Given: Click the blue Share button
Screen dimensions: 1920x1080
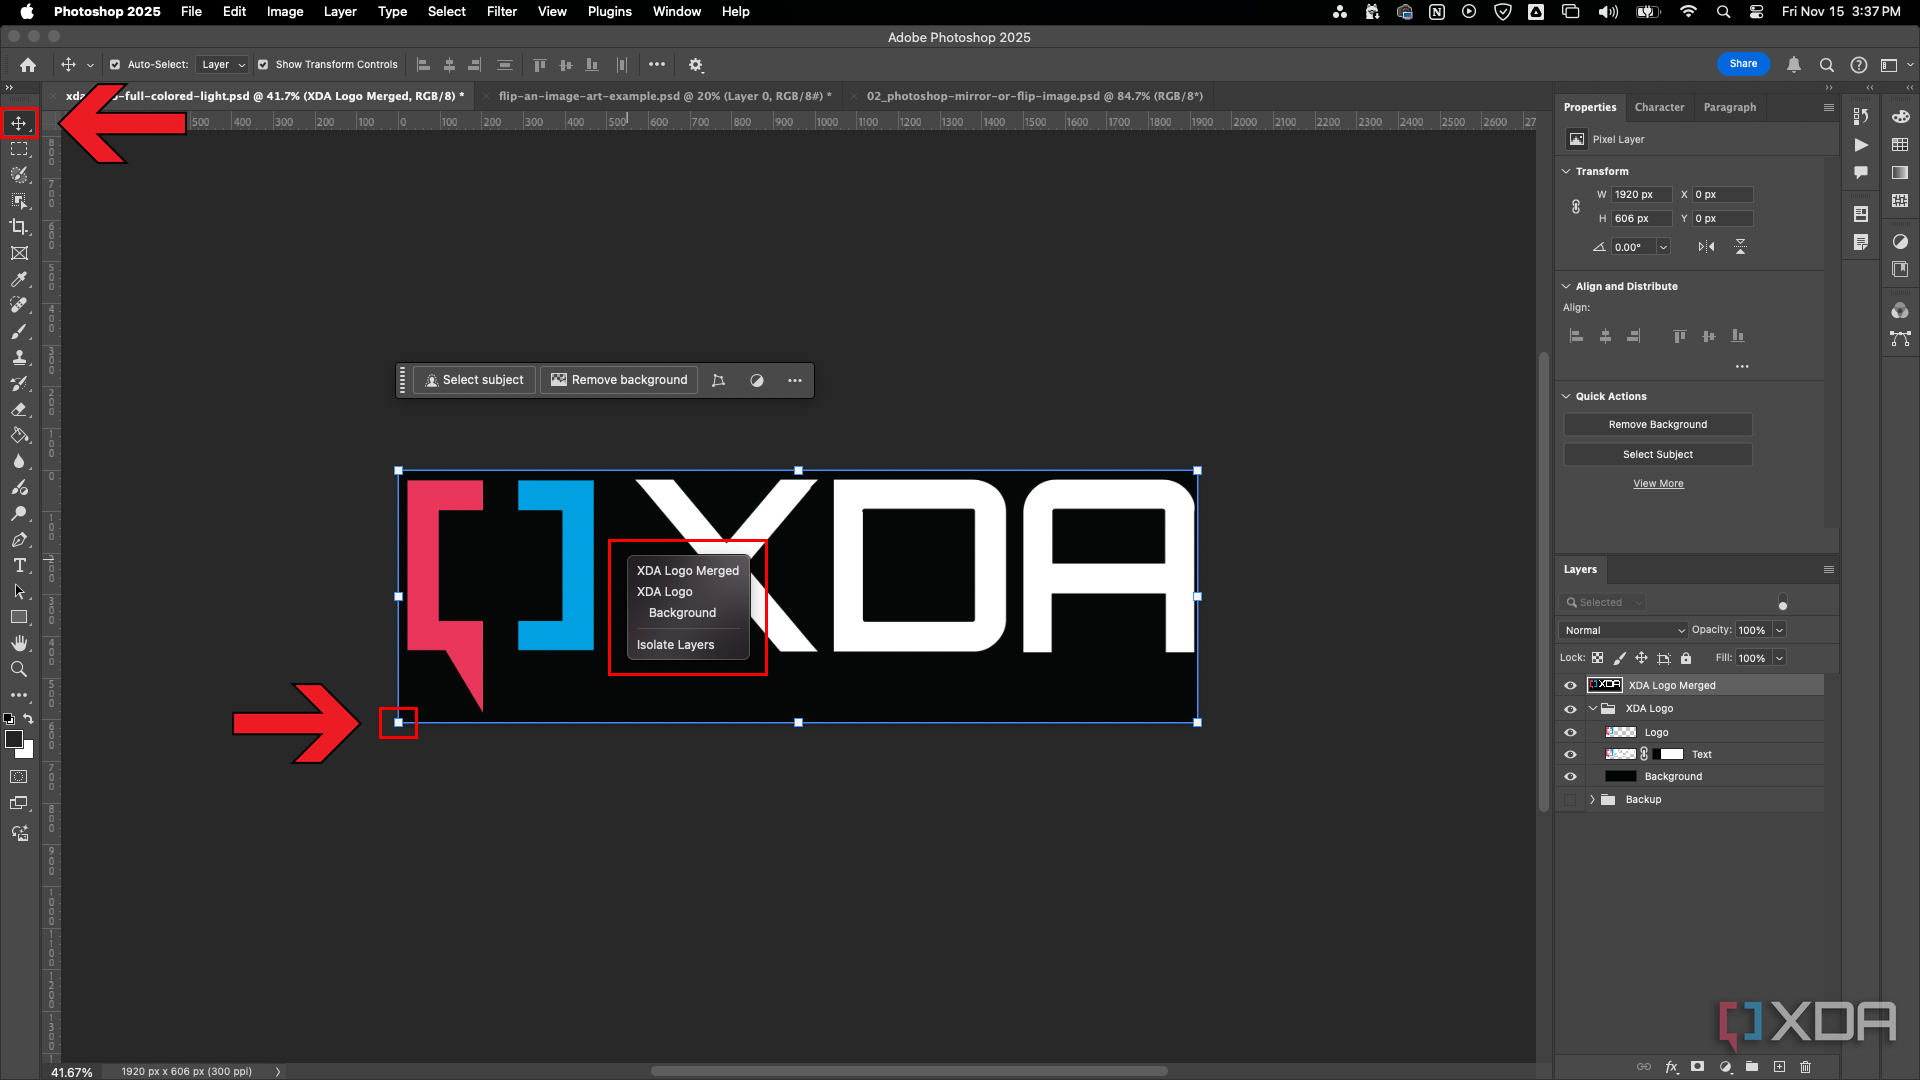Looking at the screenshot, I should point(1743,64).
